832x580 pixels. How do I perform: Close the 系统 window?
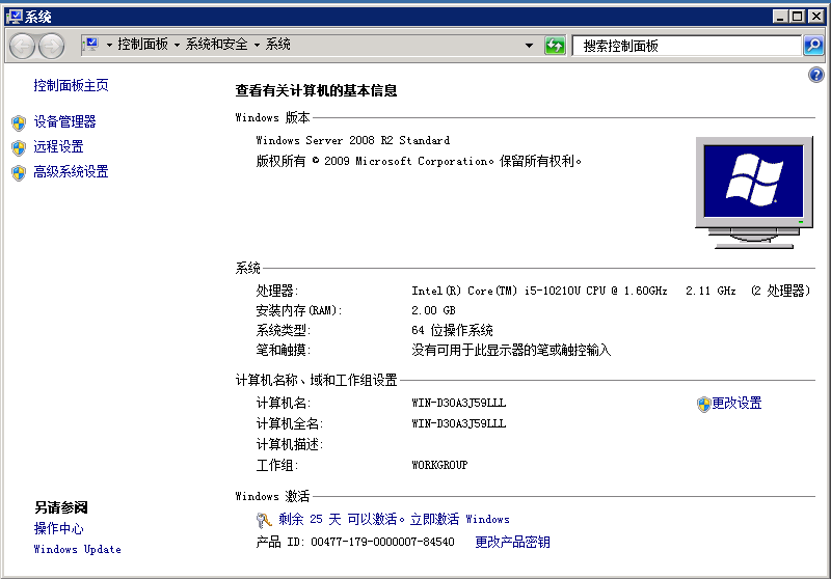pos(816,16)
